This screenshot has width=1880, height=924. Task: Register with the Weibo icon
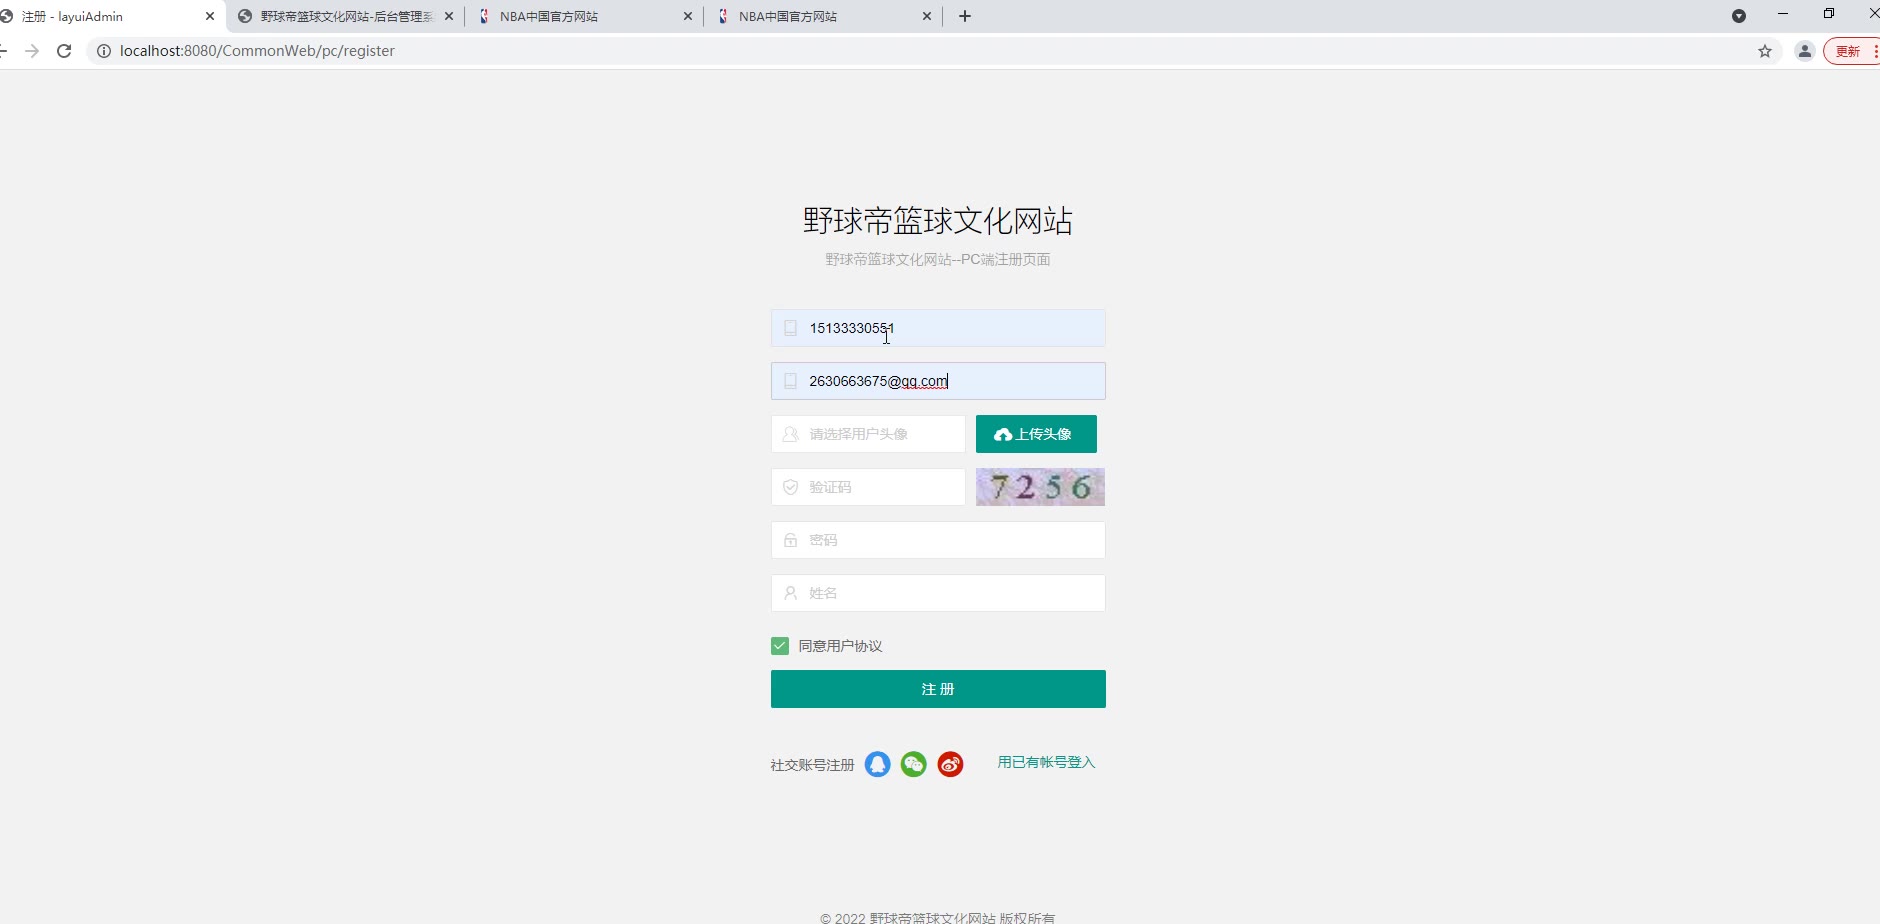point(950,765)
